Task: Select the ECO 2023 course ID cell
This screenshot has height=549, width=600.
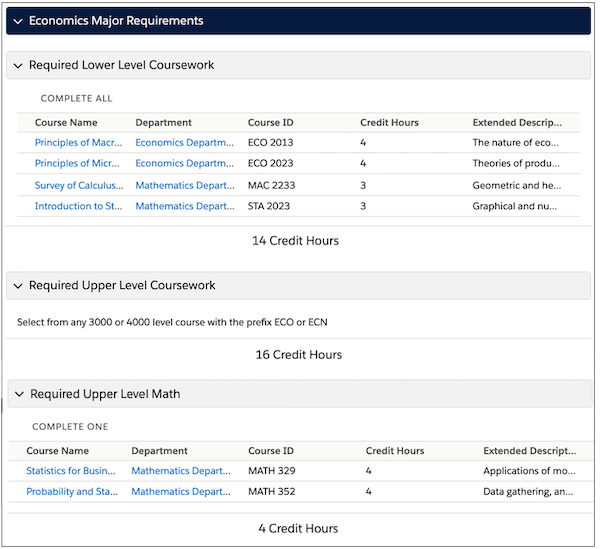Action: click(271, 163)
